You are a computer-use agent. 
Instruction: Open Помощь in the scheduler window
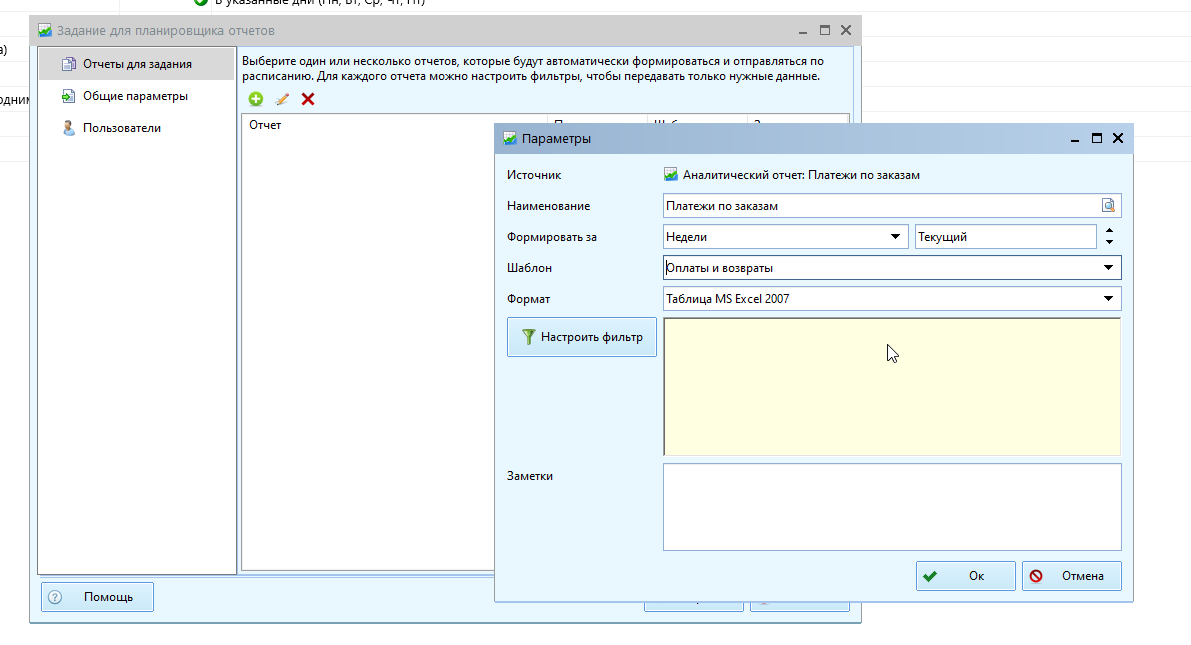point(97,597)
